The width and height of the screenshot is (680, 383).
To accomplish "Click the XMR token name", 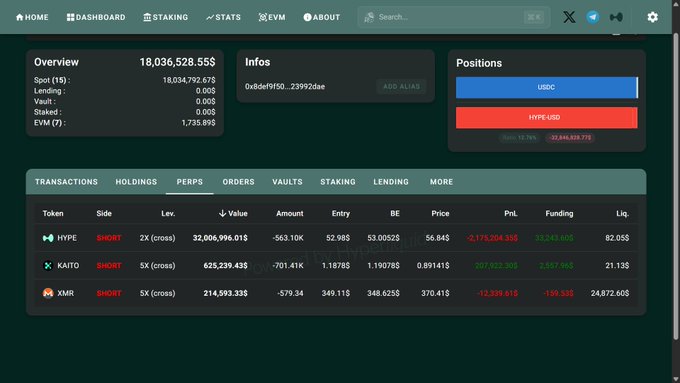I will tap(65, 293).
